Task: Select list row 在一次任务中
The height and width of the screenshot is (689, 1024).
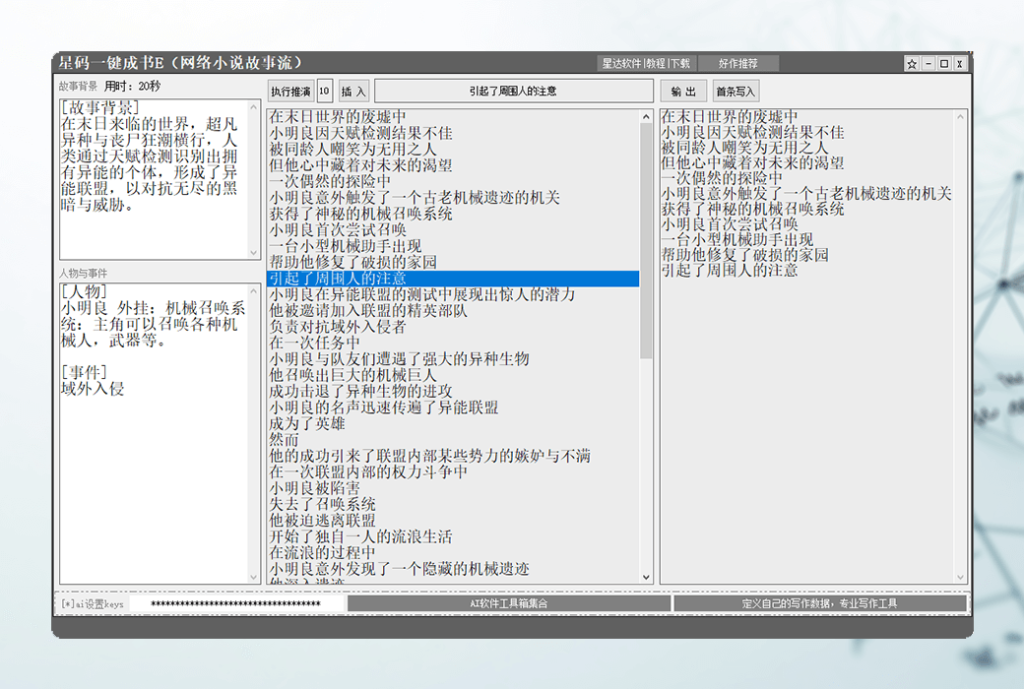Action: [x=453, y=343]
